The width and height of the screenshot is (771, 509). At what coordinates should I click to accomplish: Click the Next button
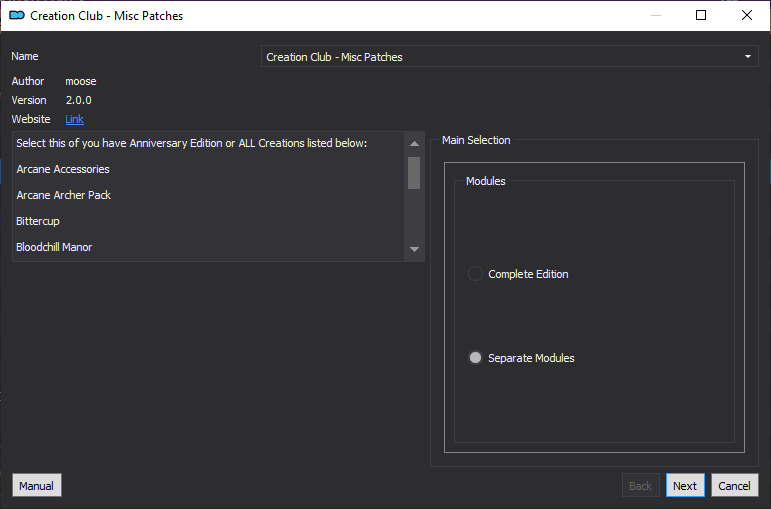pyautogui.click(x=685, y=485)
